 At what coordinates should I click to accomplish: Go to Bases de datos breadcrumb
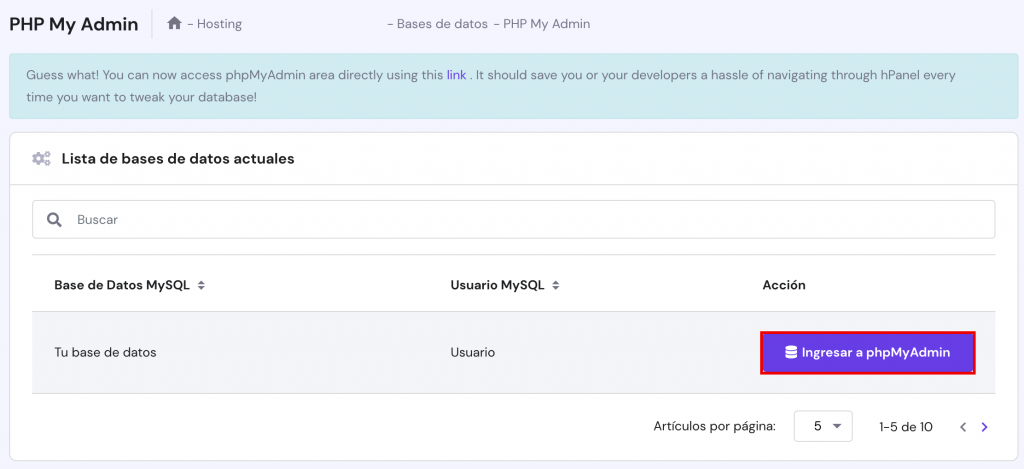[x=439, y=23]
